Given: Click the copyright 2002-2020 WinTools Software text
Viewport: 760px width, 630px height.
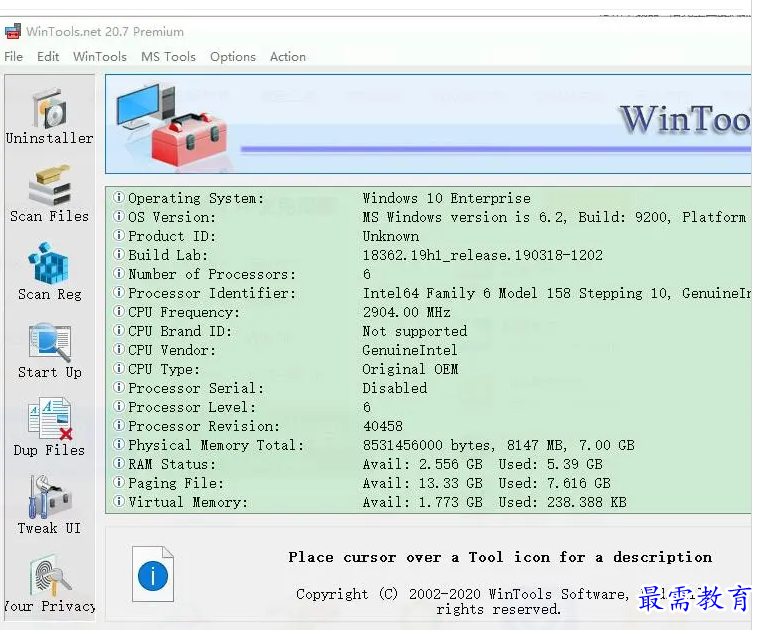Looking at the screenshot, I should 498,601.
